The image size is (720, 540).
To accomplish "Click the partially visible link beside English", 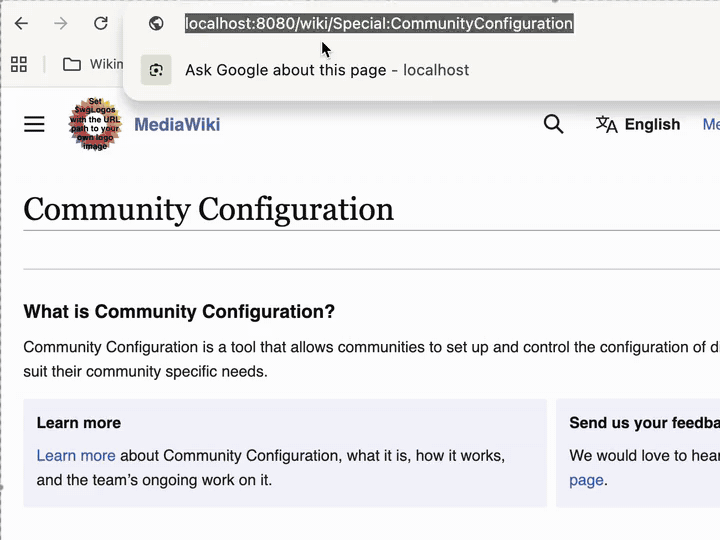I will pyautogui.click(x=711, y=124).
